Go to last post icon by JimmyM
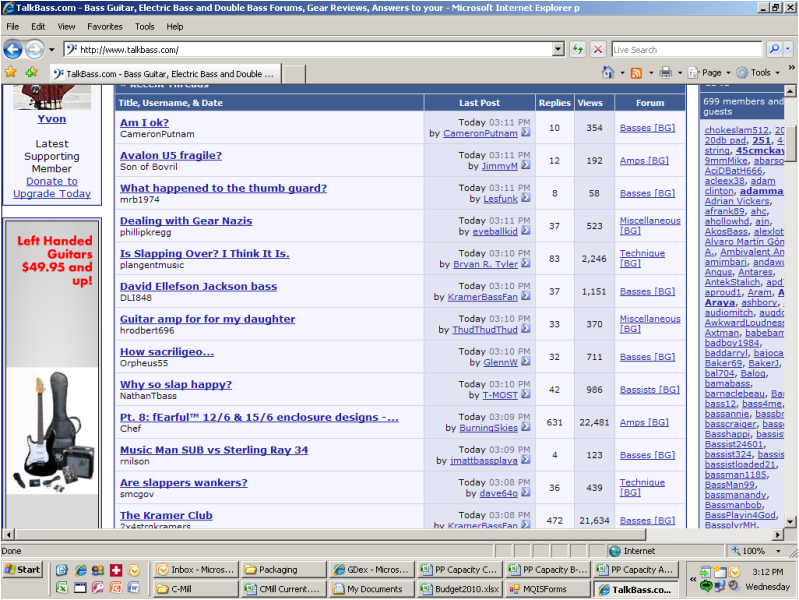Viewport: 799px width, 600px height. [526, 165]
